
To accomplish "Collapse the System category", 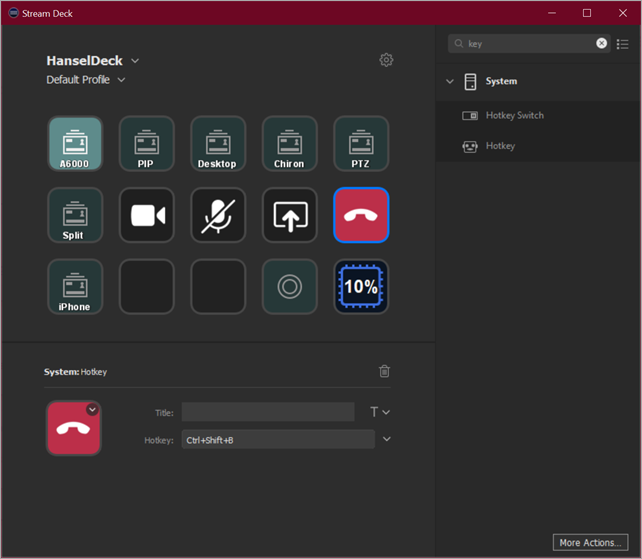I will pyautogui.click(x=450, y=81).
